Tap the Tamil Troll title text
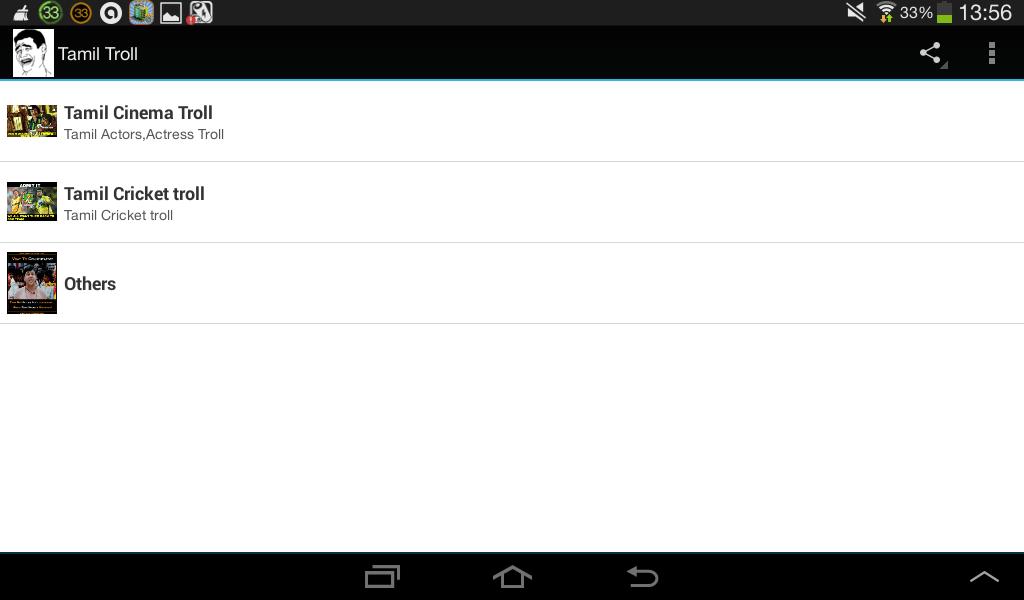Image resolution: width=1024 pixels, height=600 pixels. click(x=98, y=54)
